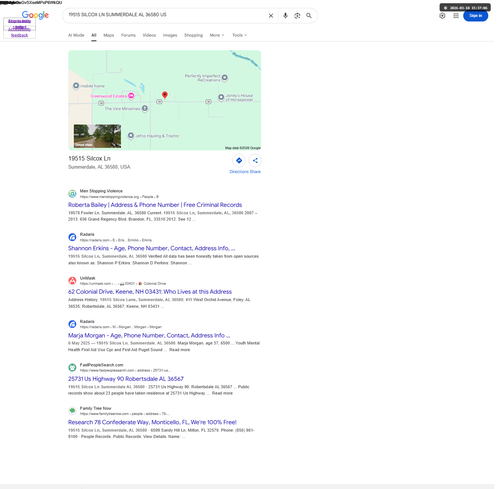Viewport: 500px width, 489px height.
Task: Switch to the Maps tab
Action: (109, 35)
